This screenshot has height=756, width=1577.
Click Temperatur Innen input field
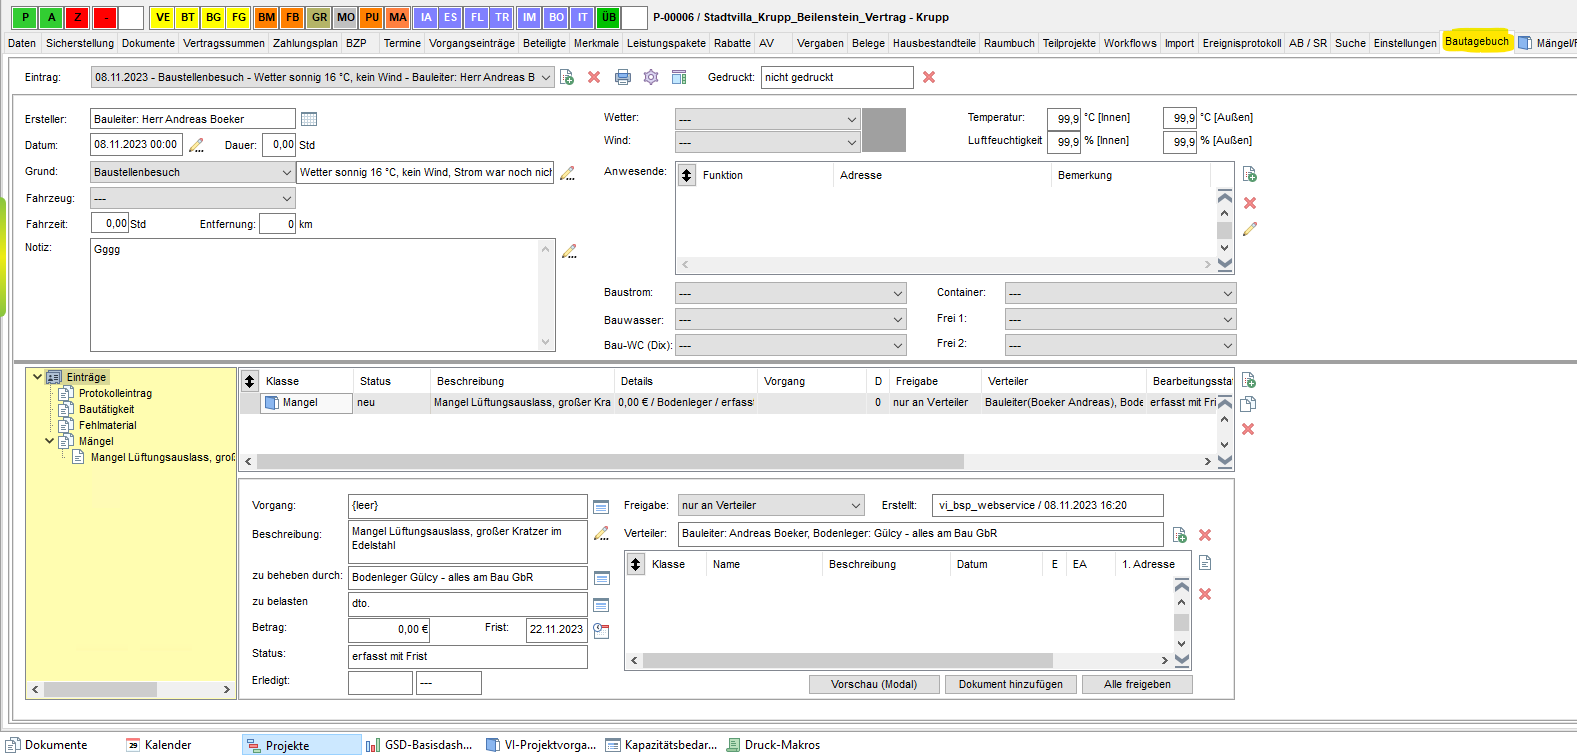tap(1063, 118)
